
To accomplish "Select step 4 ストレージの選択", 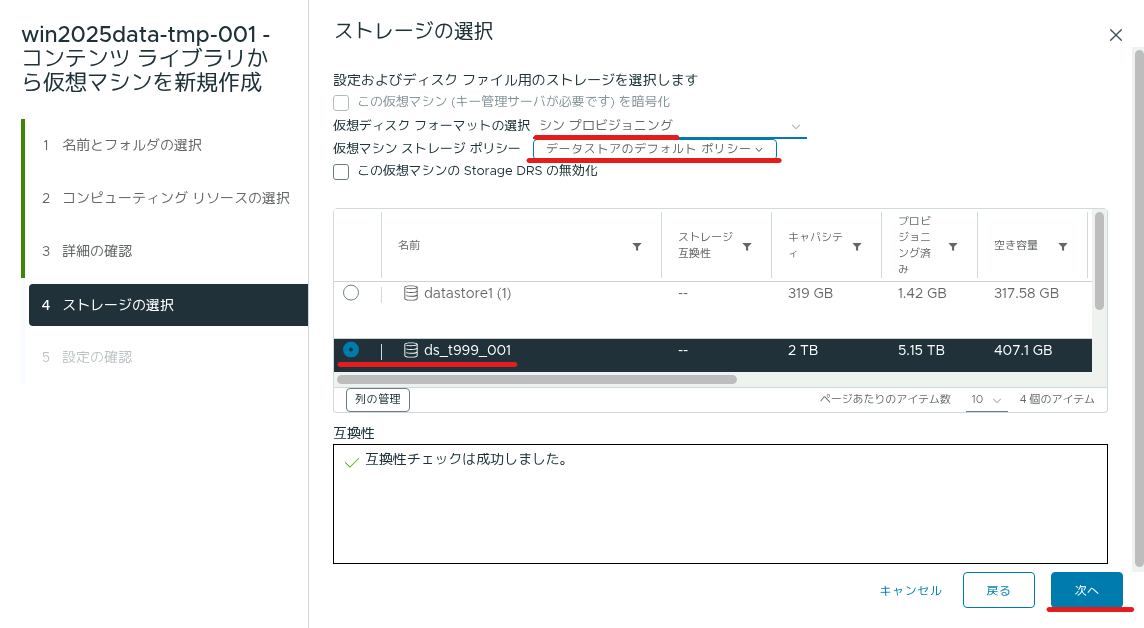I will [x=169, y=305].
